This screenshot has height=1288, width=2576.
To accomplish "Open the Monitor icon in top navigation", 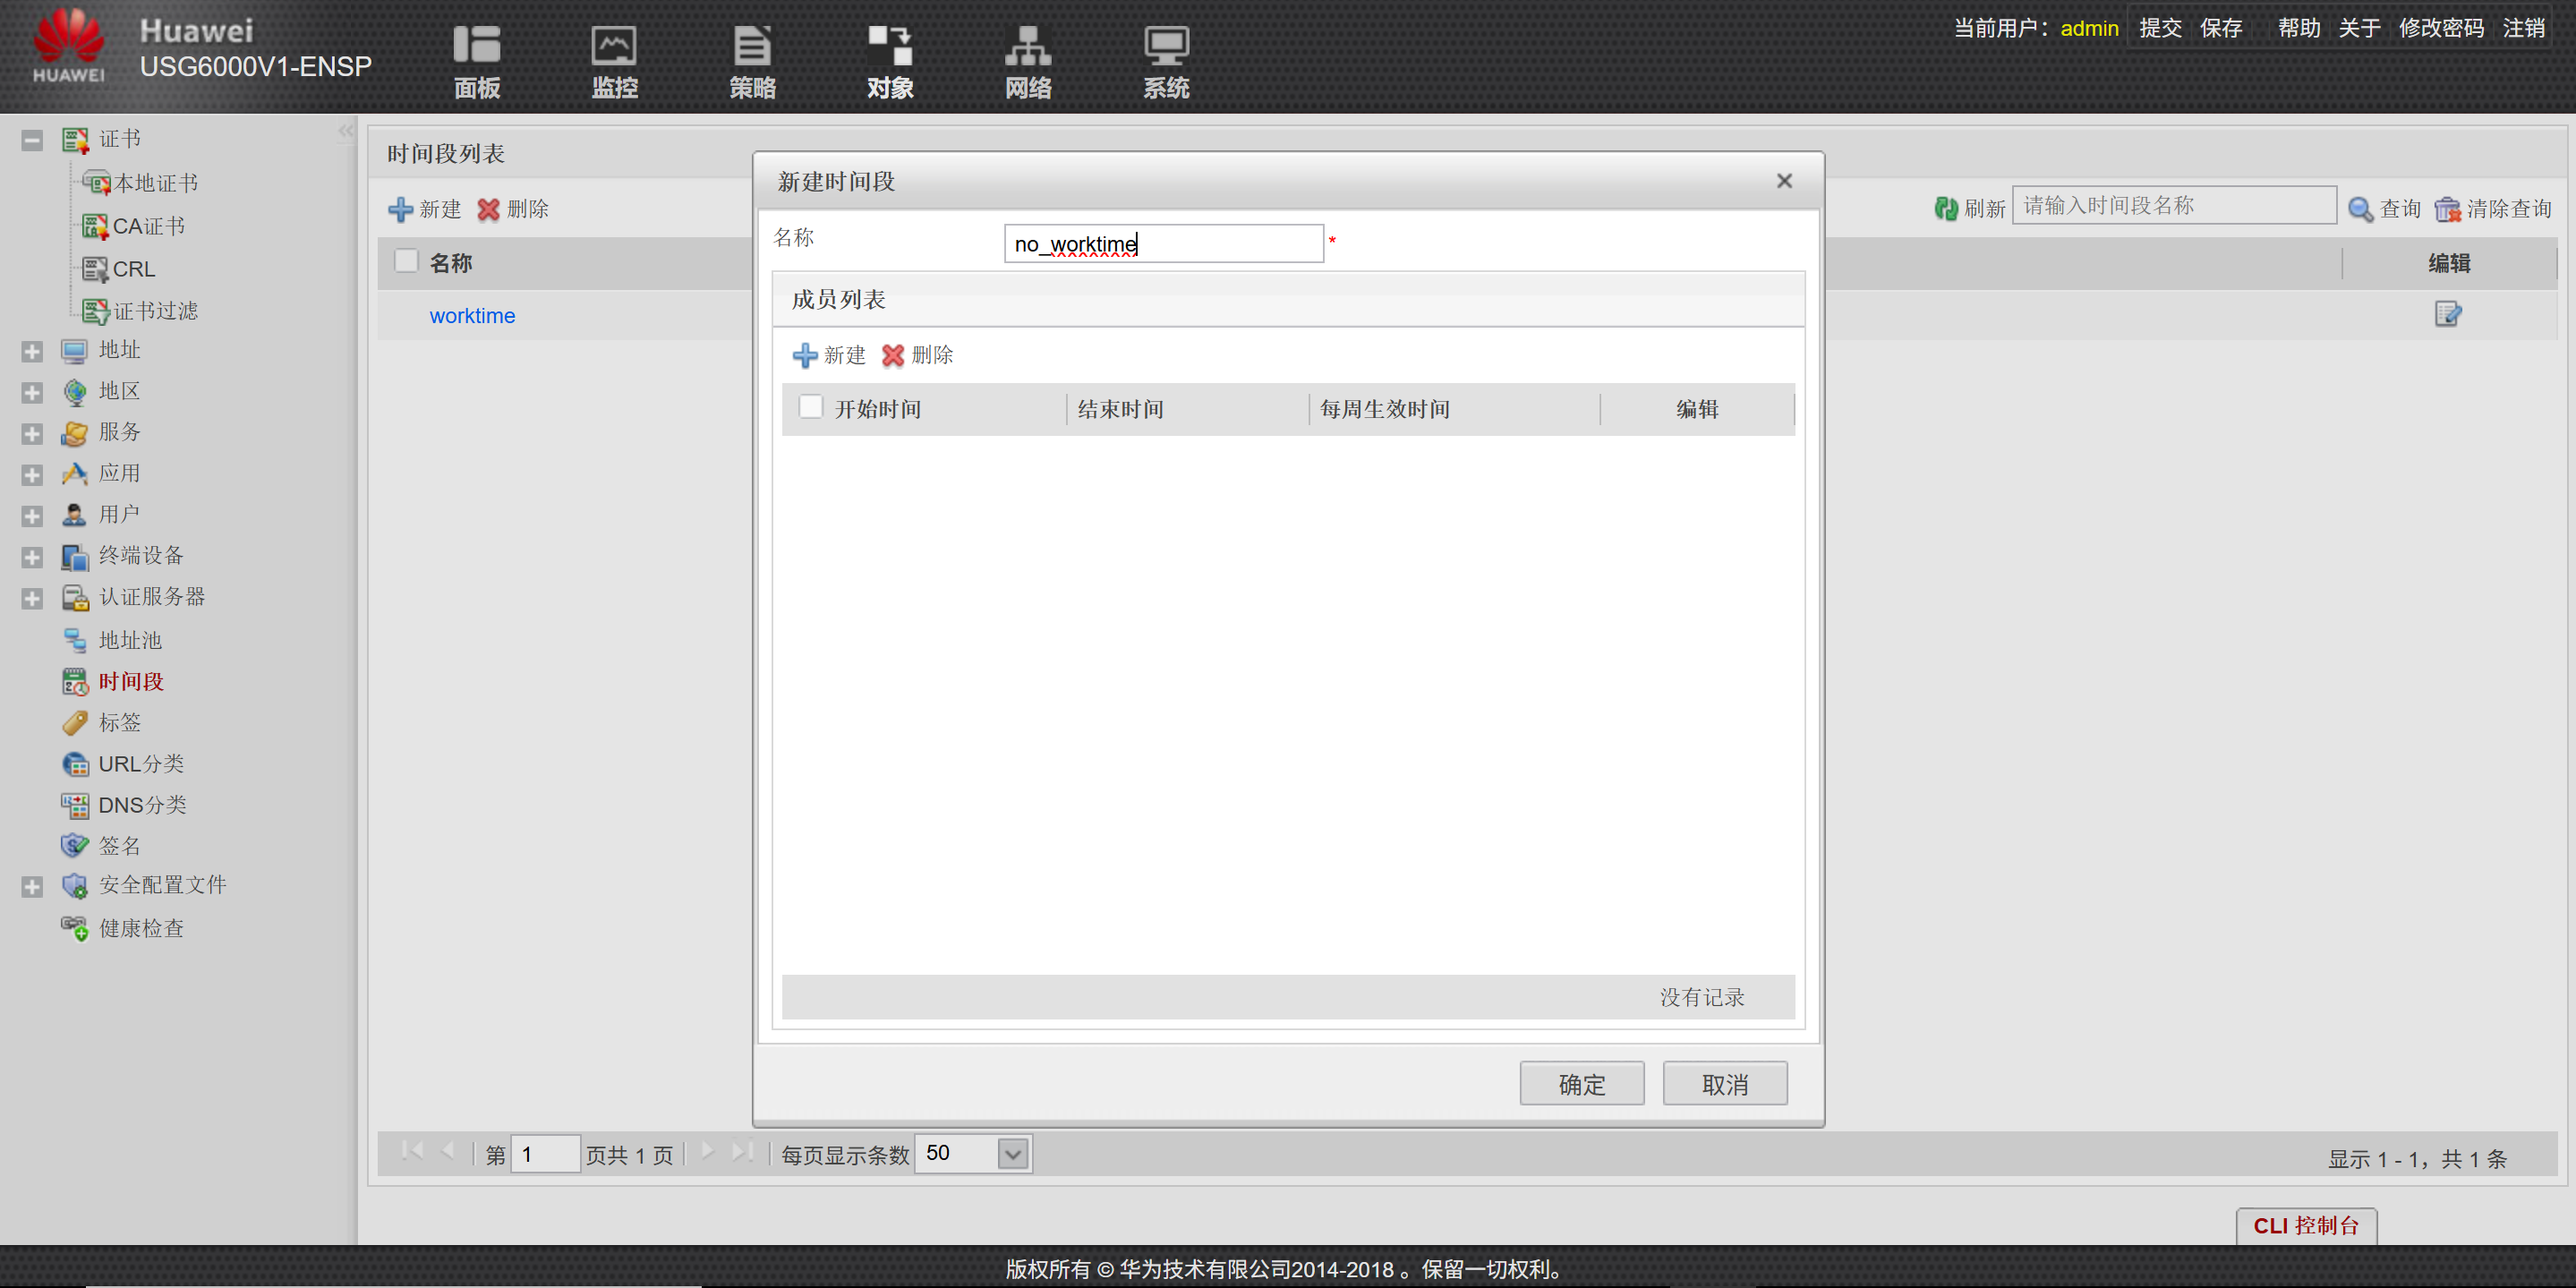I will (614, 45).
